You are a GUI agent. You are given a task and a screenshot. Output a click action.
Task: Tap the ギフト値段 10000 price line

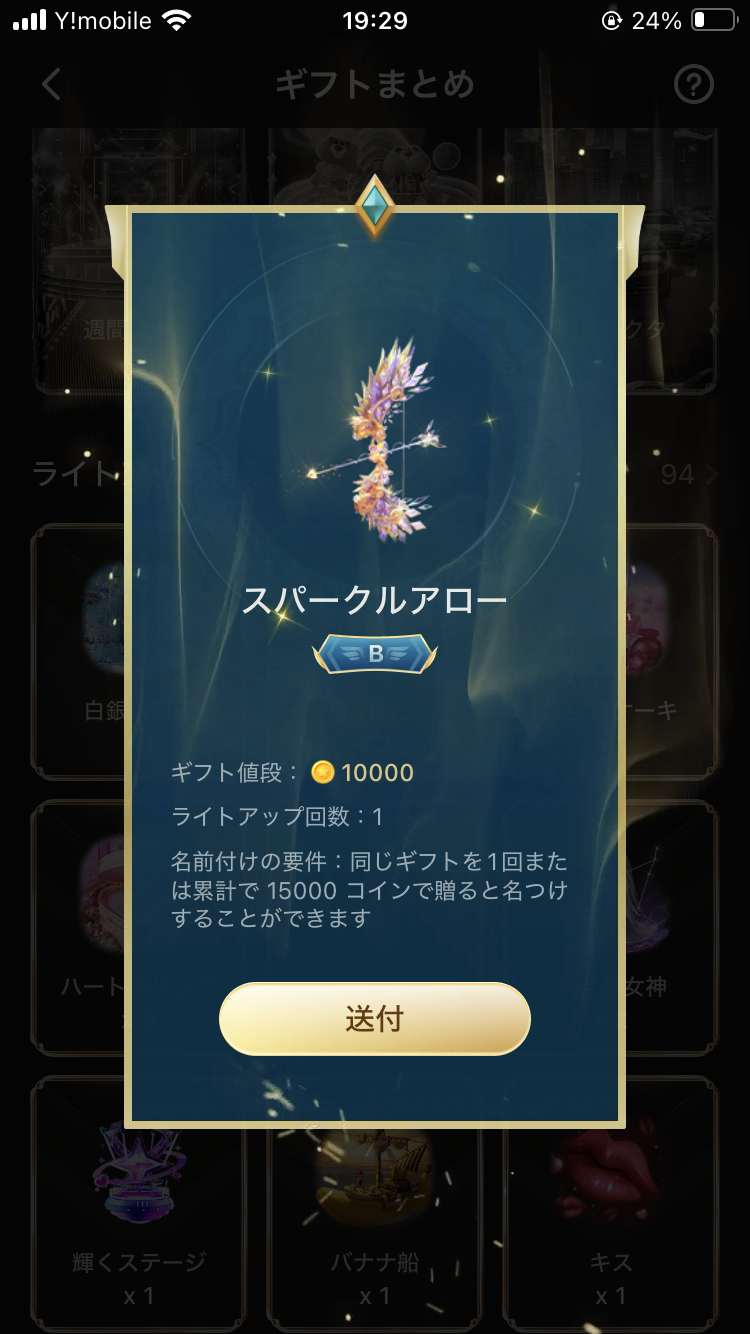coord(292,772)
